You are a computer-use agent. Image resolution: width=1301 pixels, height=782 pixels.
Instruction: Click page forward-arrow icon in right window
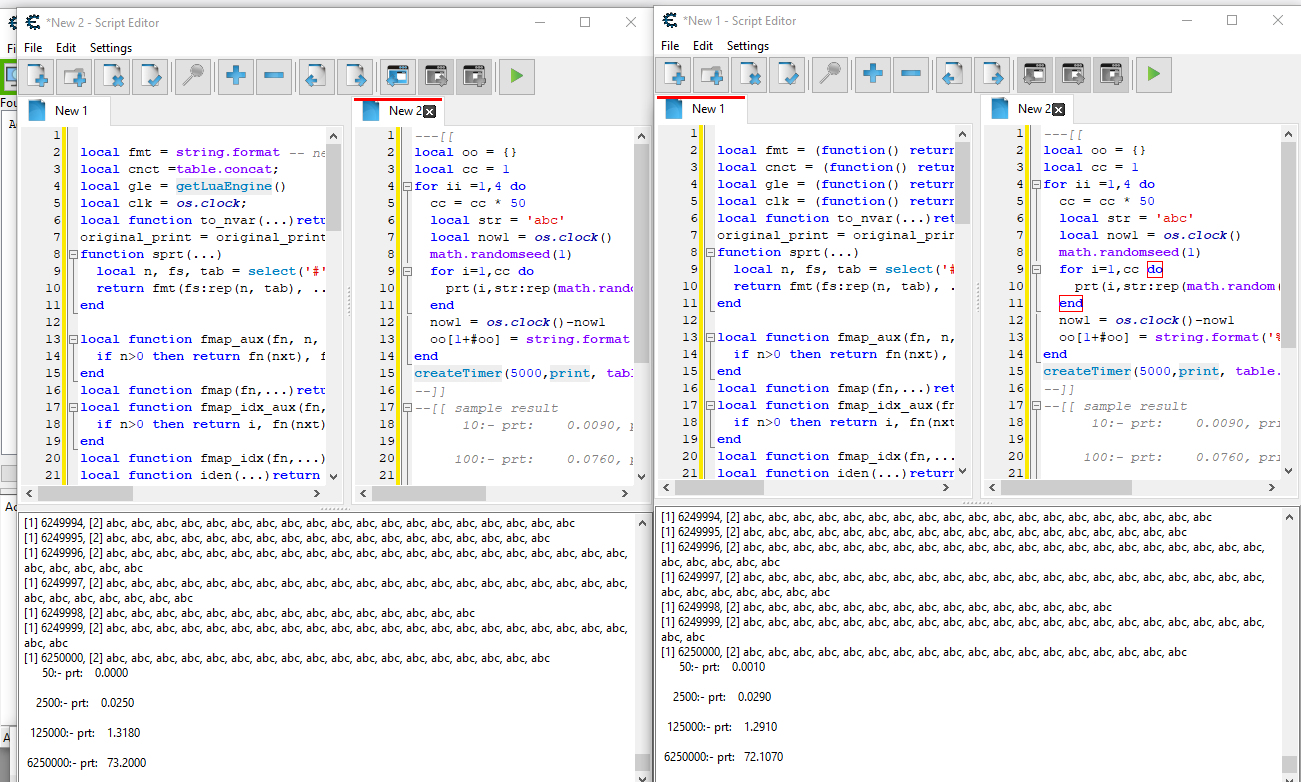[x=991, y=75]
